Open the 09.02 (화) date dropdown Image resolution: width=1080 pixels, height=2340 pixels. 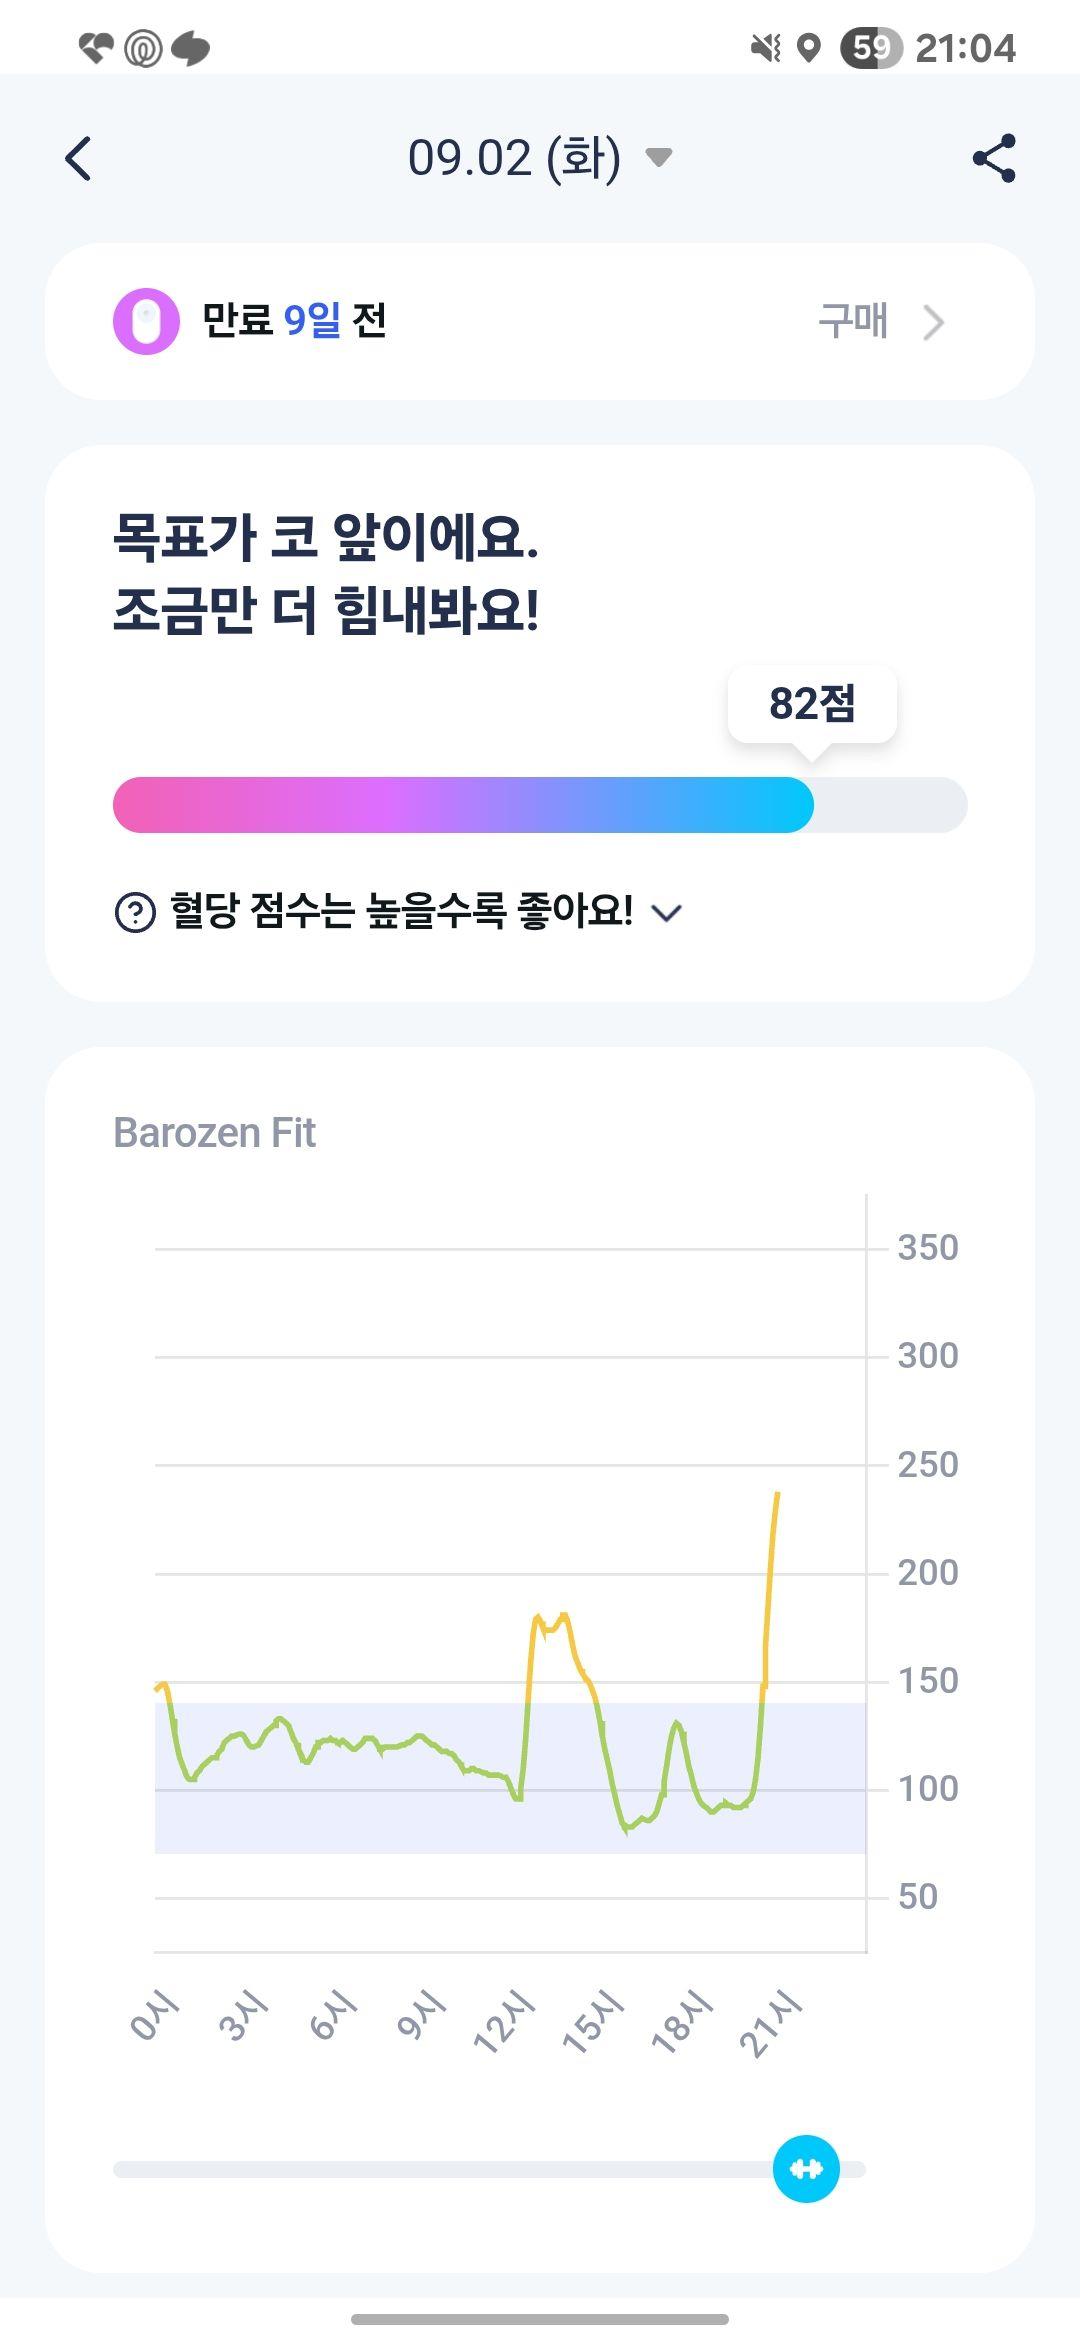(x=540, y=158)
